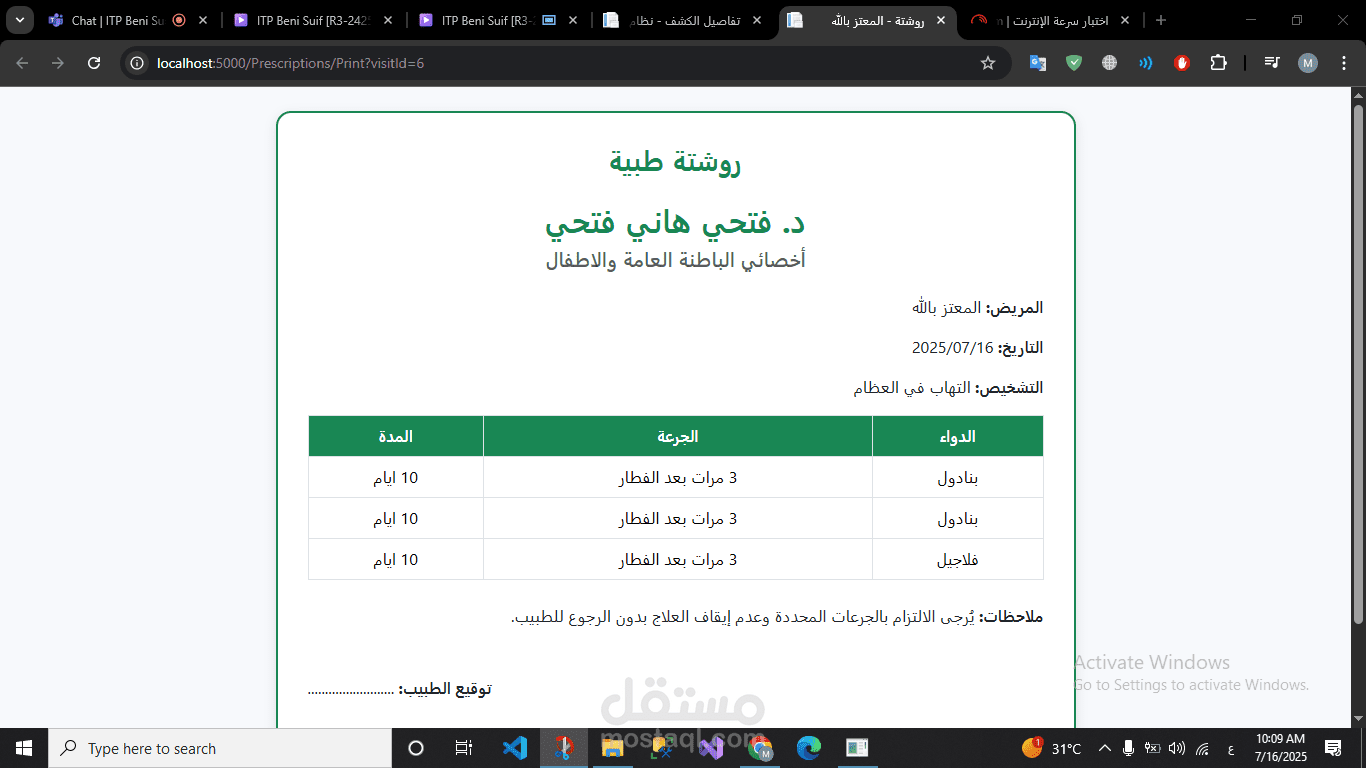The height and width of the screenshot is (768, 1366).
Task: Switch to the ITP Beni Suif [R3-242 tab
Action: (313, 20)
